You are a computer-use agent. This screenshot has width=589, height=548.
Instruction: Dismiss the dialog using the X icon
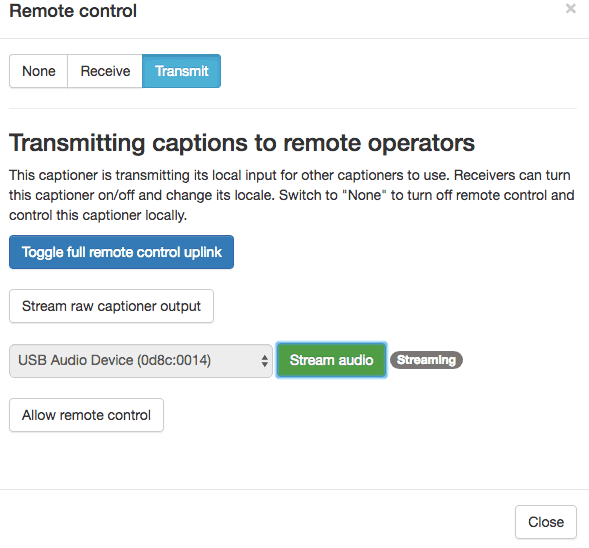[x=571, y=9]
